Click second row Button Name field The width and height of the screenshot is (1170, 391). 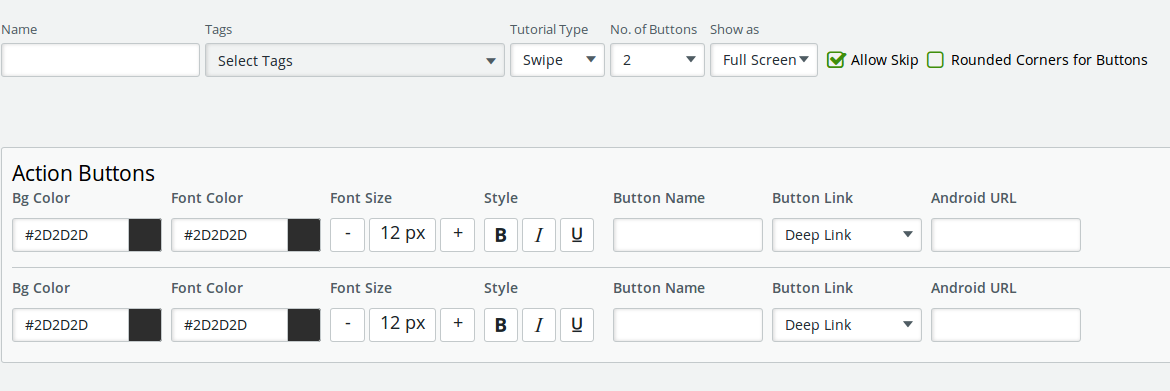click(688, 325)
